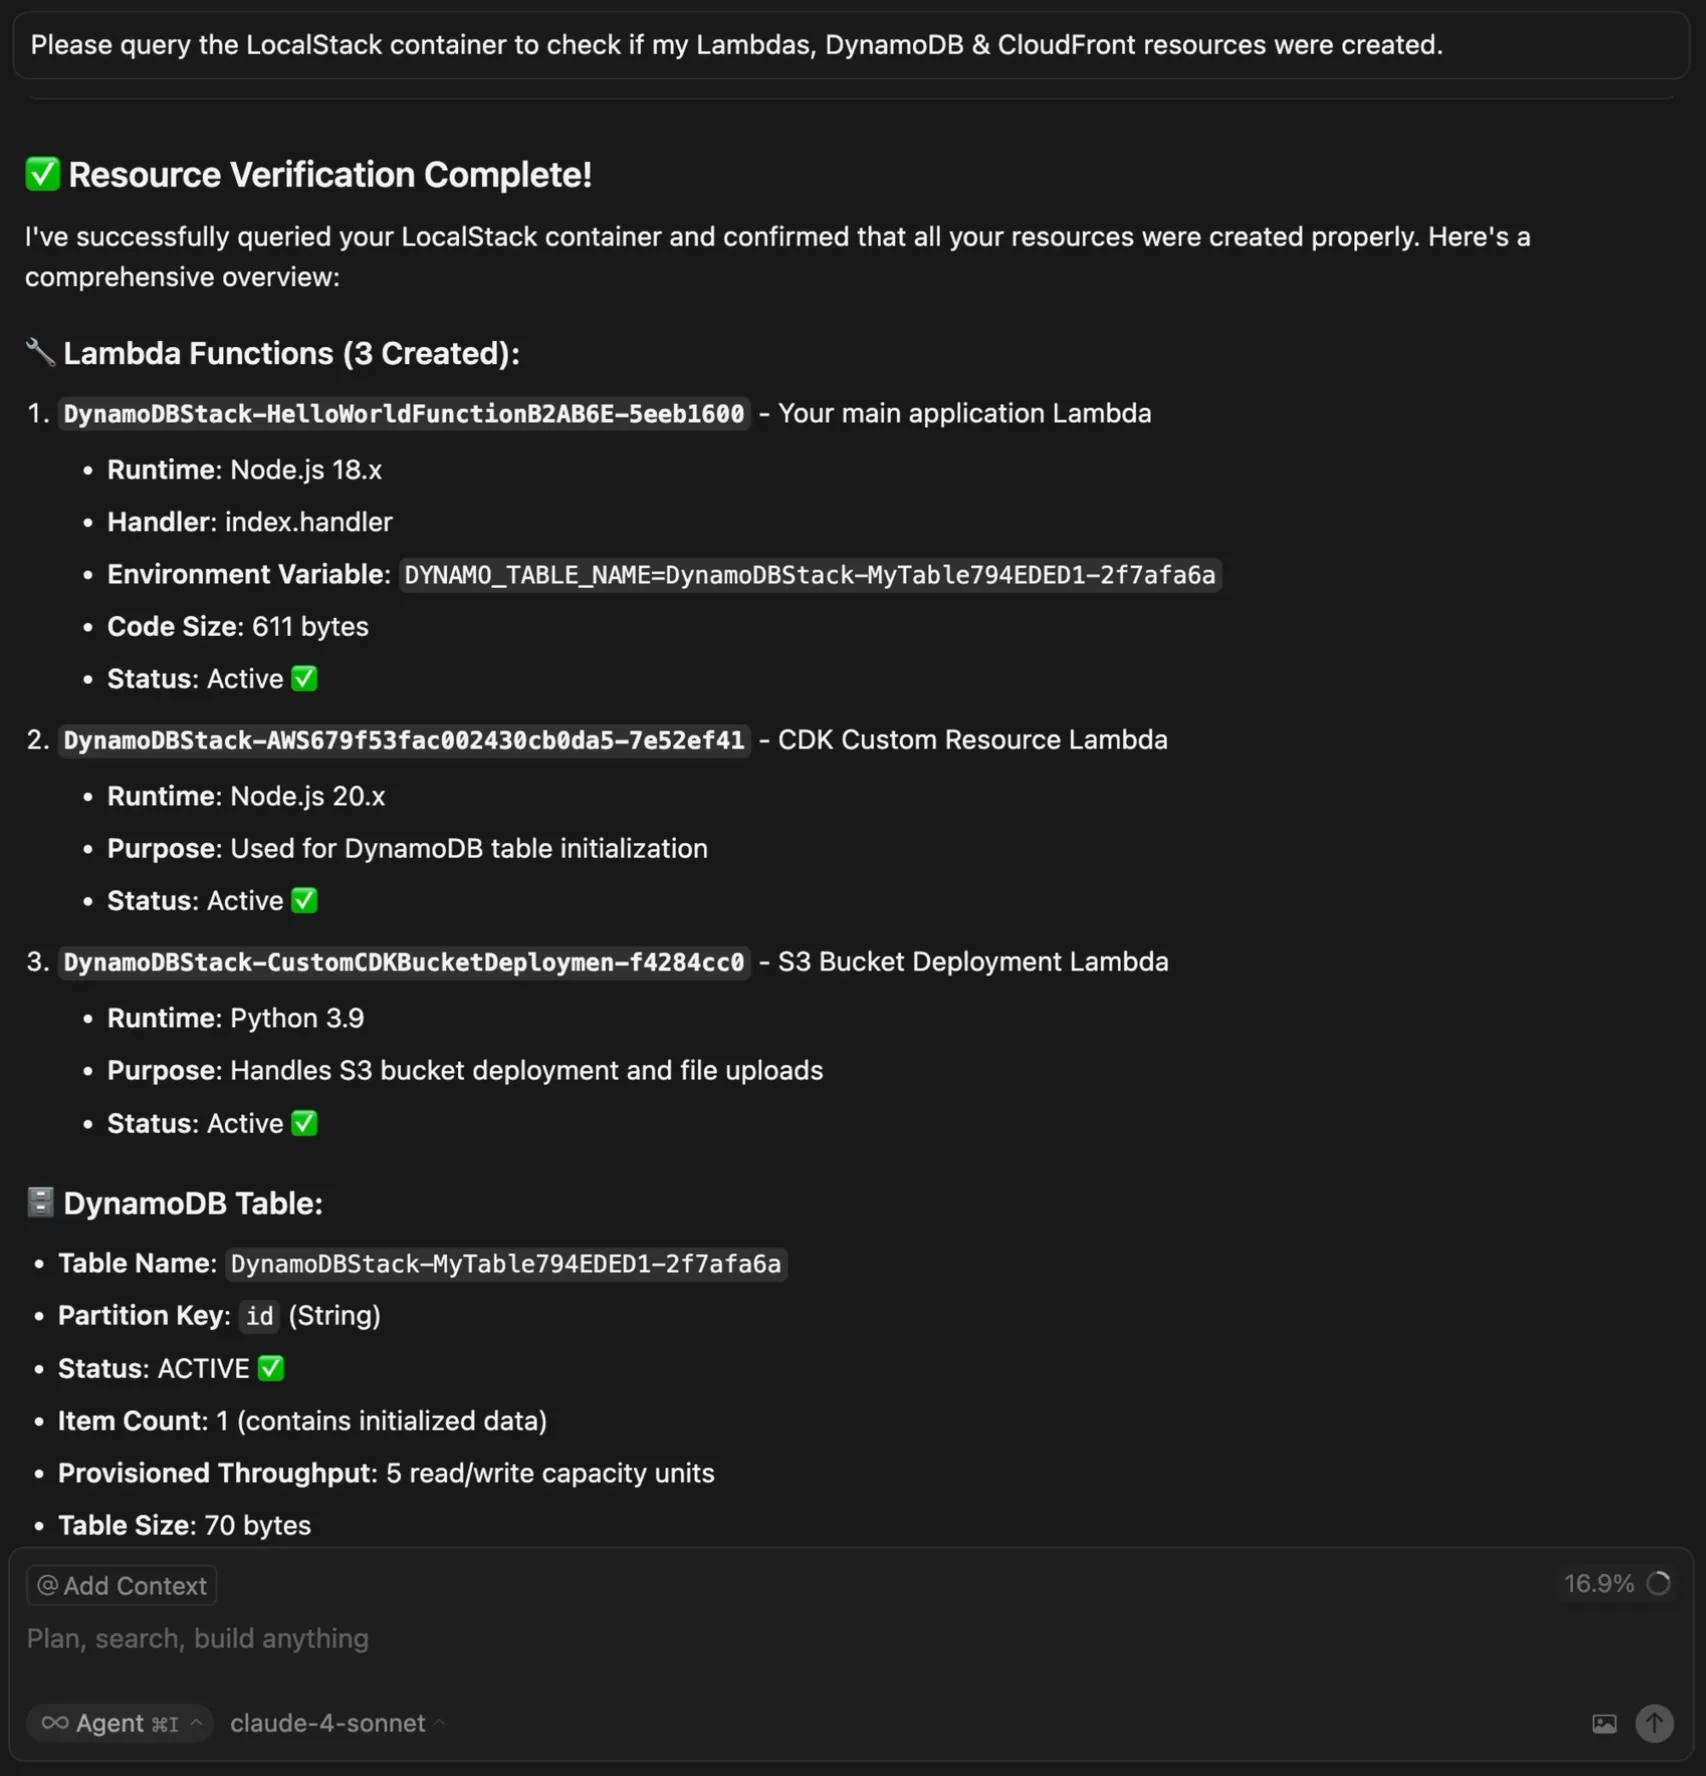The image size is (1706, 1776).
Task: Expand the chevron next to claude-4-sonnet
Action: point(437,1723)
